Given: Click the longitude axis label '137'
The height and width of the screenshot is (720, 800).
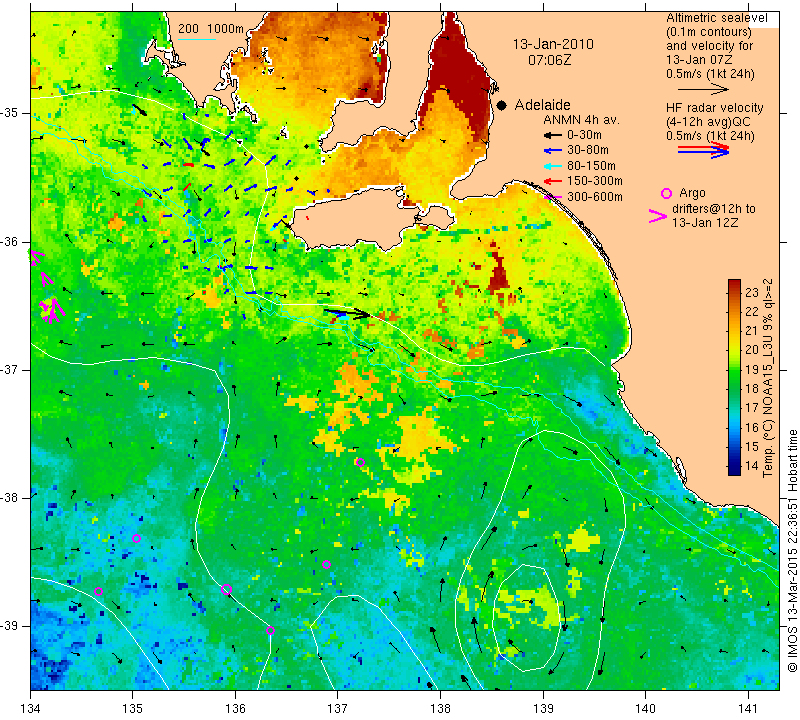Looking at the screenshot, I should pos(338,709).
